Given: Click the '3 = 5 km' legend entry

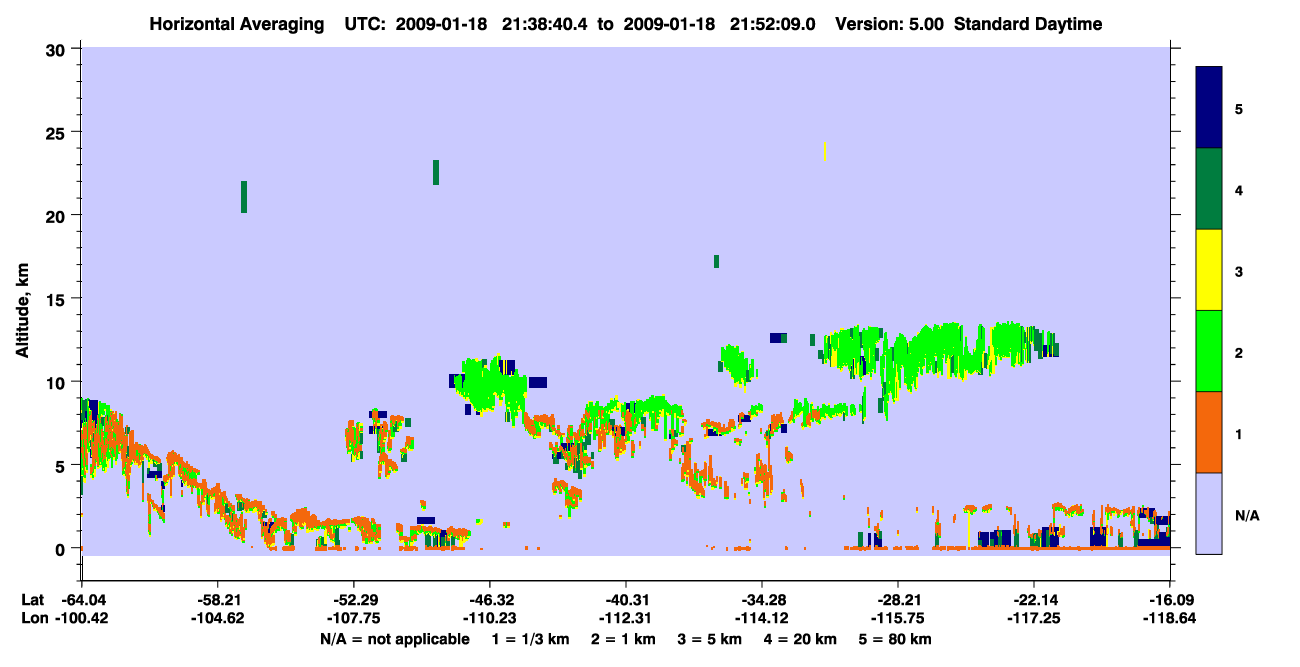Looking at the screenshot, I should coord(709,639).
